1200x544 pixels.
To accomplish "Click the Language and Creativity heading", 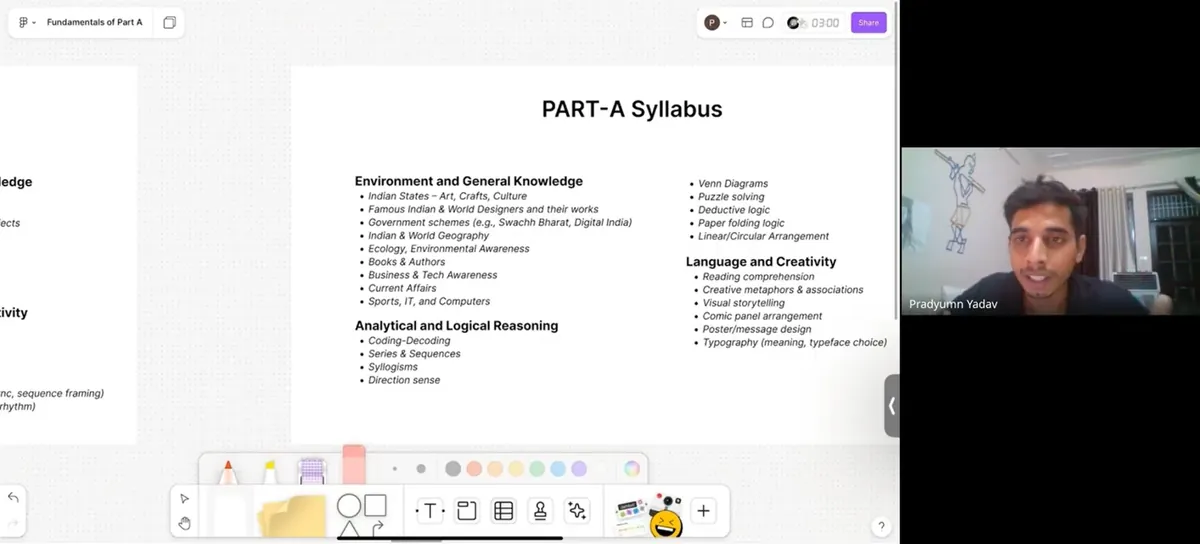I will (x=761, y=261).
